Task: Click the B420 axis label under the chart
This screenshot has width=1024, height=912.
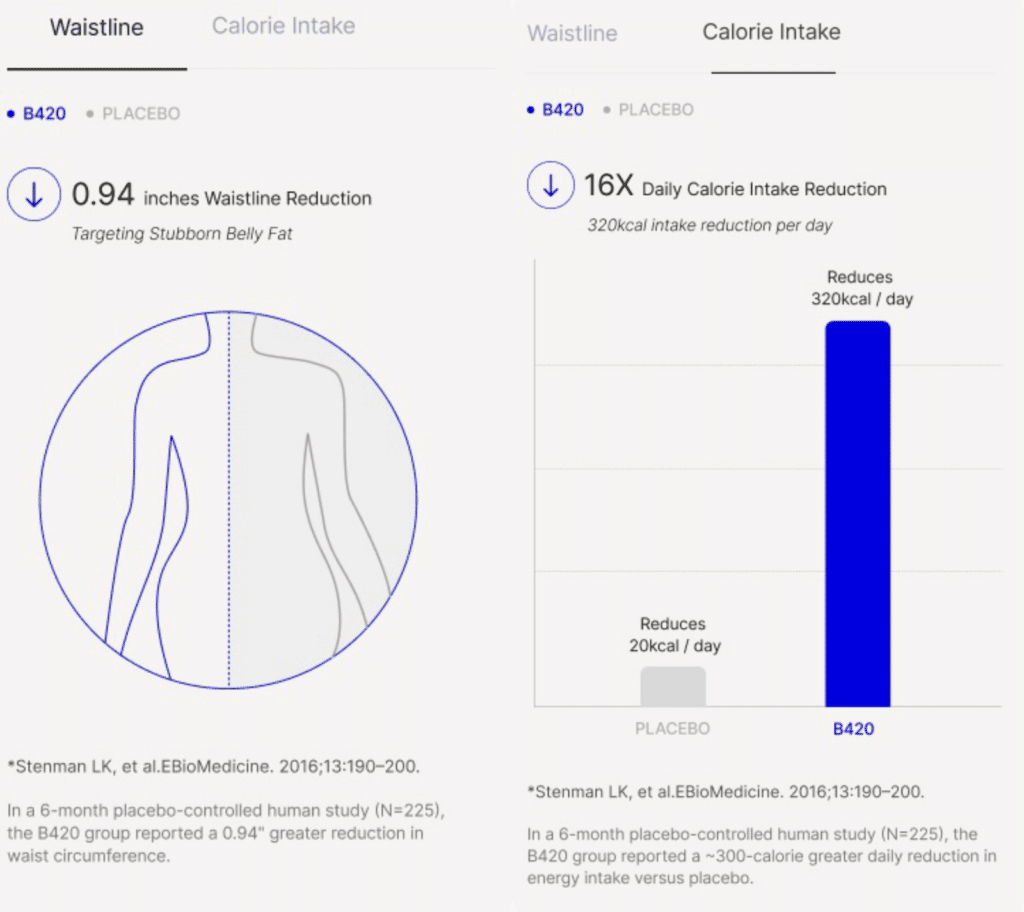Action: (x=853, y=729)
